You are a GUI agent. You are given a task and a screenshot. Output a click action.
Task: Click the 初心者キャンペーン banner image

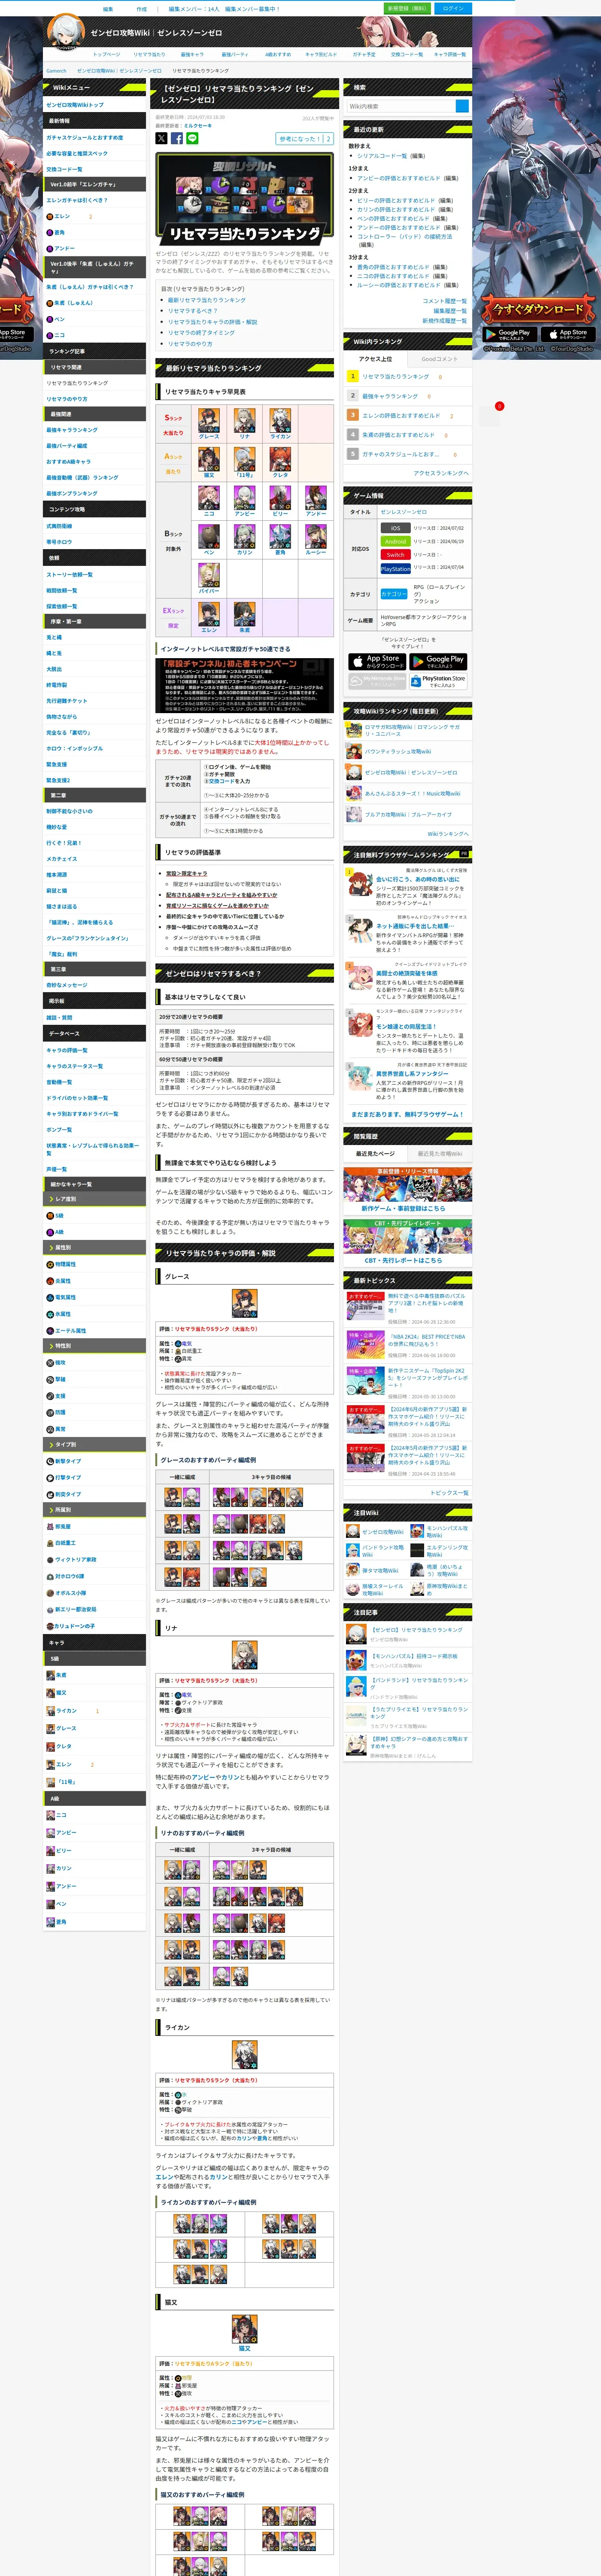pyautogui.click(x=245, y=684)
